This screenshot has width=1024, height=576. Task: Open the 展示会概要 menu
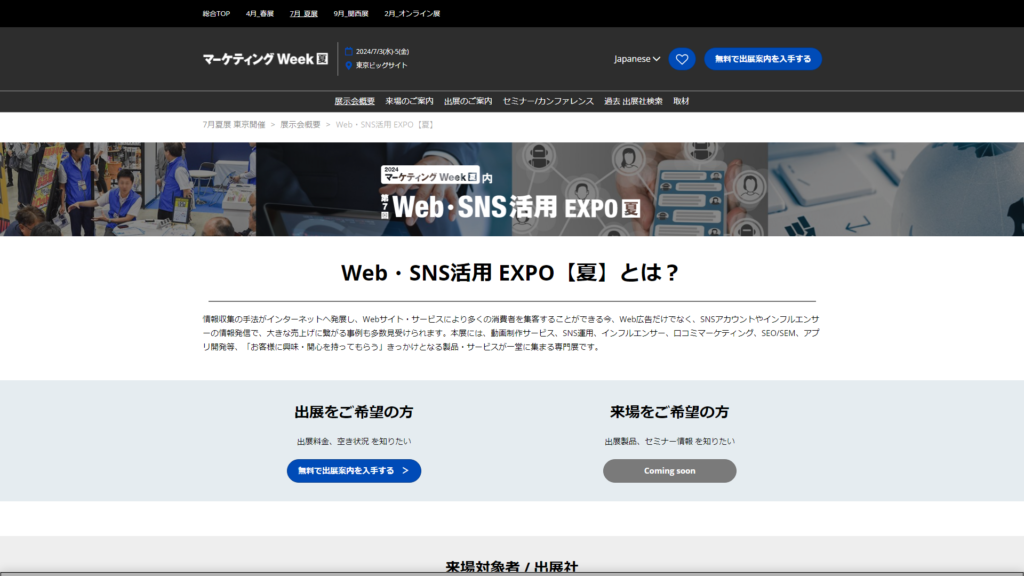point(355,101)
